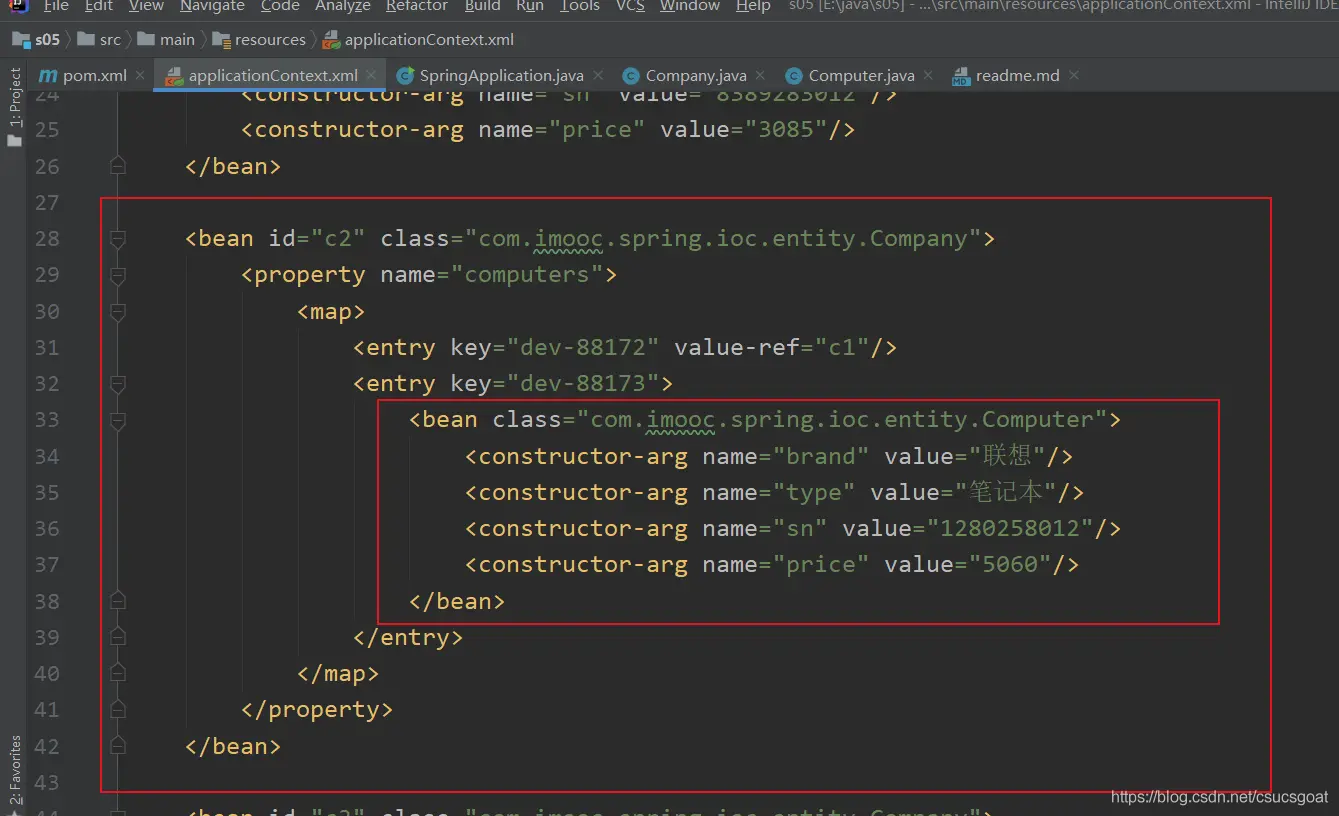Switch to the pom.xml tab
Image resolution: width=1339 pixels, height=816 pixels.
[x=94, y=75]
